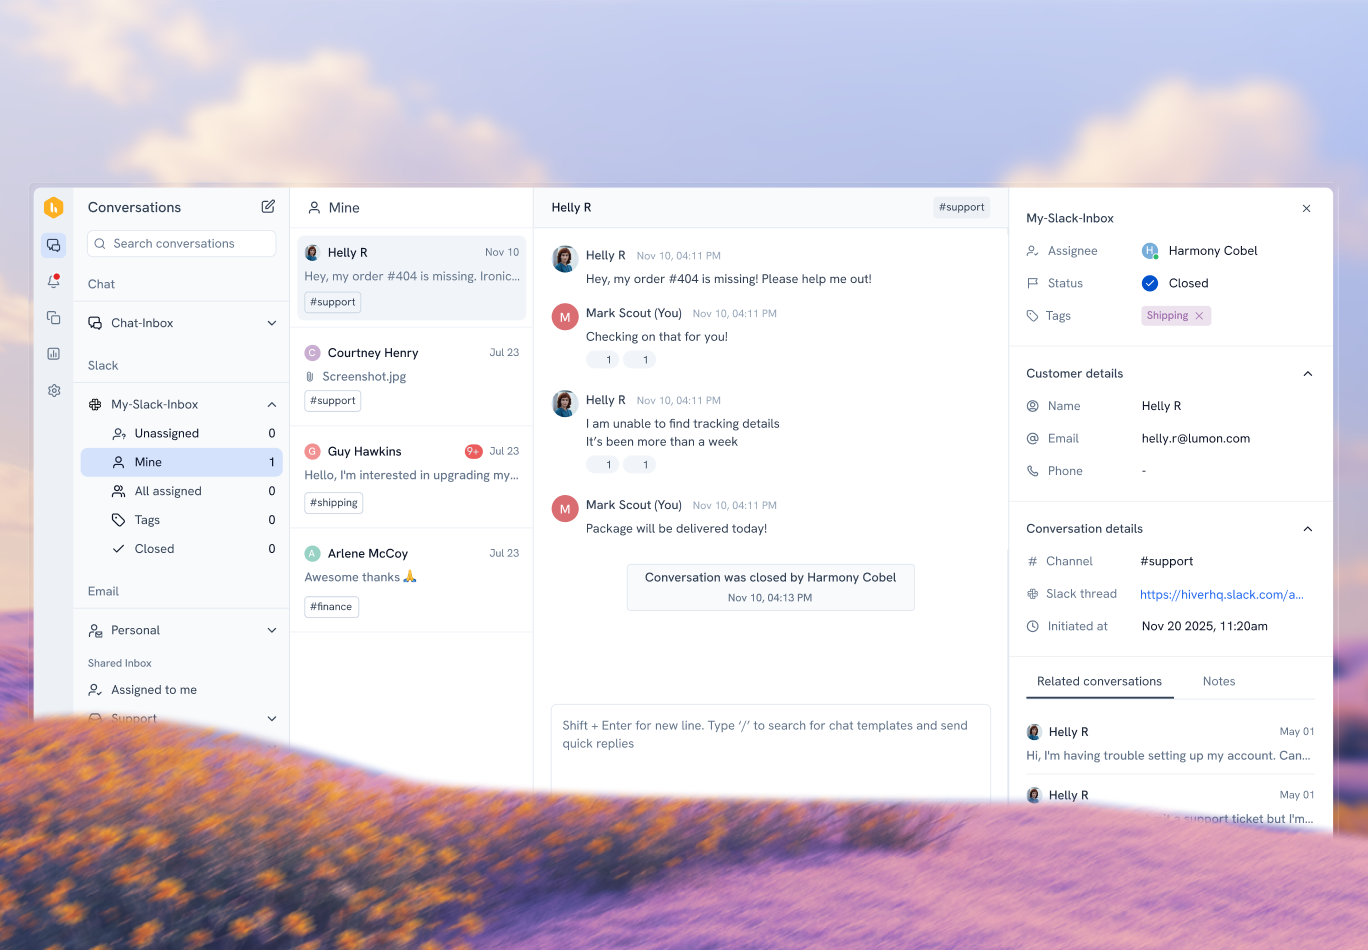
Task: Click the 9+ unread badge on Guy Hawkins
Action: click(x=473, y=452)
